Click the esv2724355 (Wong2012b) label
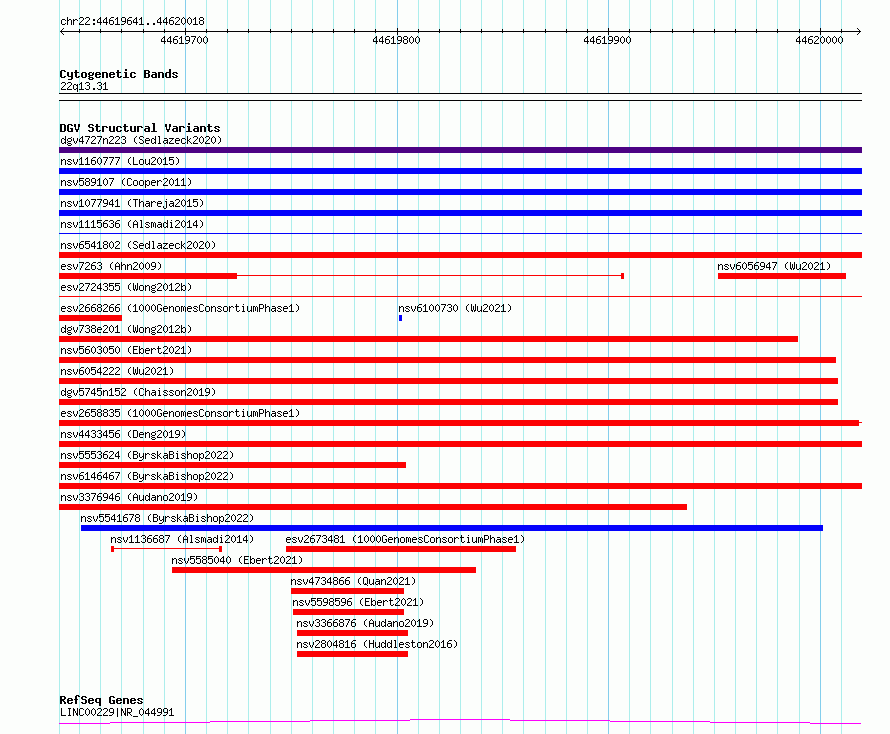This screenshot has height=734, width=890. pos(126,287)
